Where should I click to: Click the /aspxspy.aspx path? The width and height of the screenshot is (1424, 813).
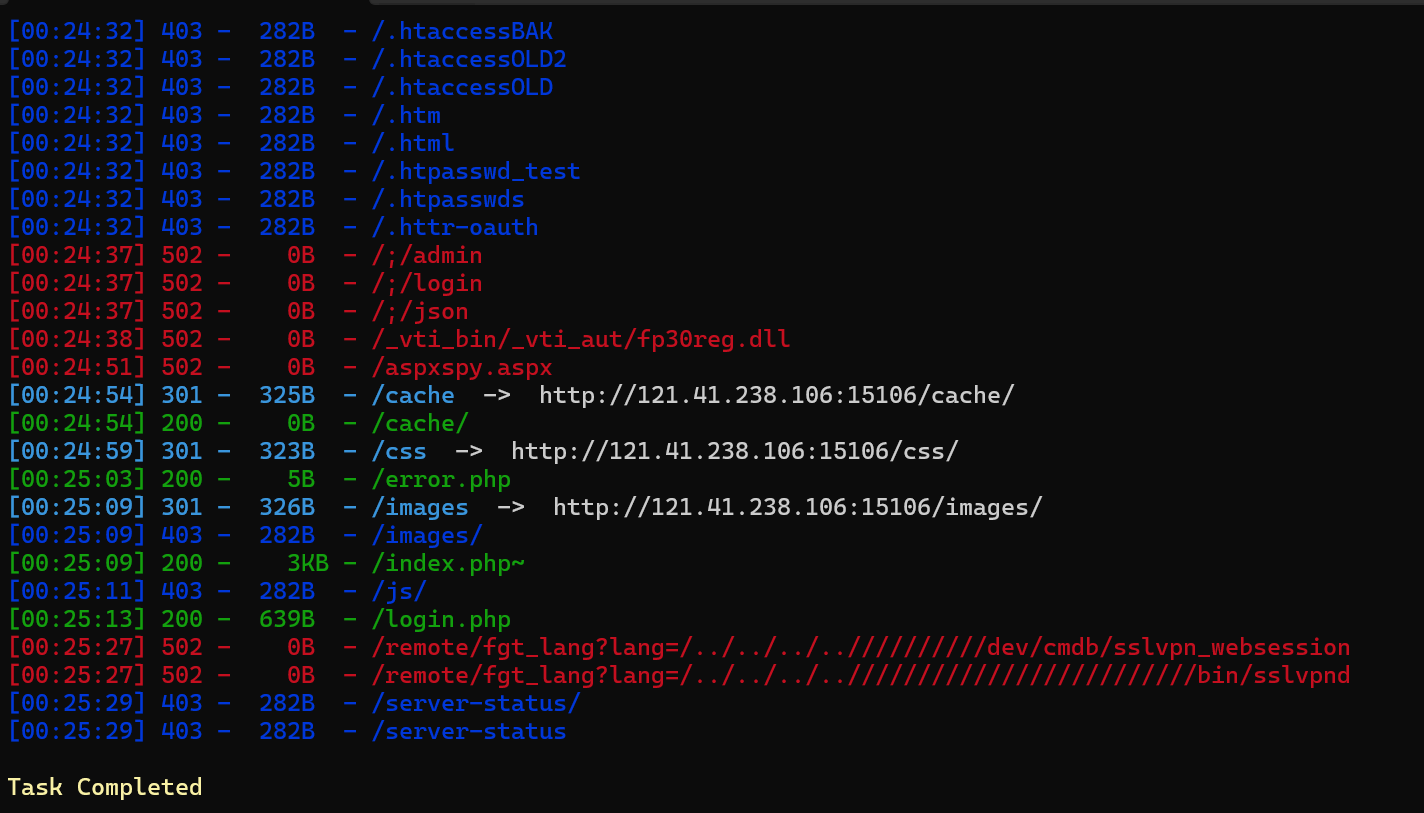pyautogui.click(x=462, y=367)
